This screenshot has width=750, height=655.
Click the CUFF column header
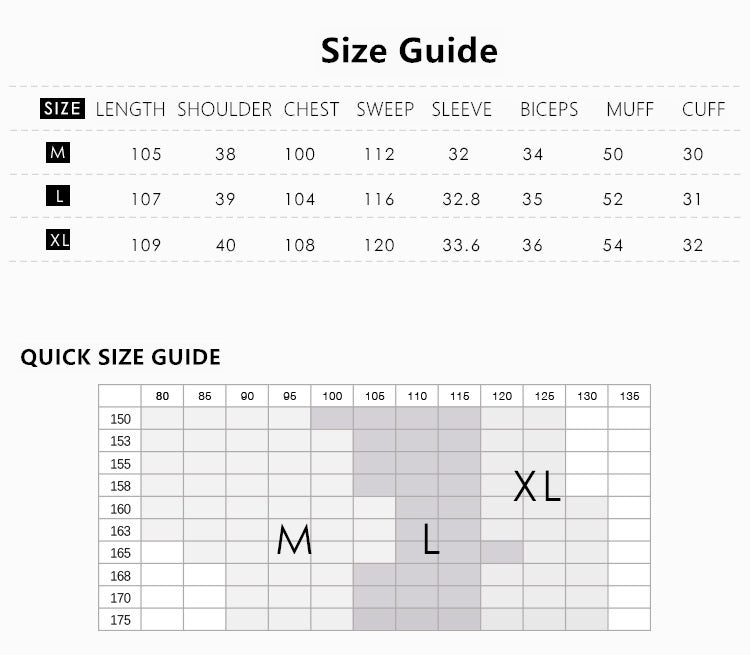tap(704, 110)
